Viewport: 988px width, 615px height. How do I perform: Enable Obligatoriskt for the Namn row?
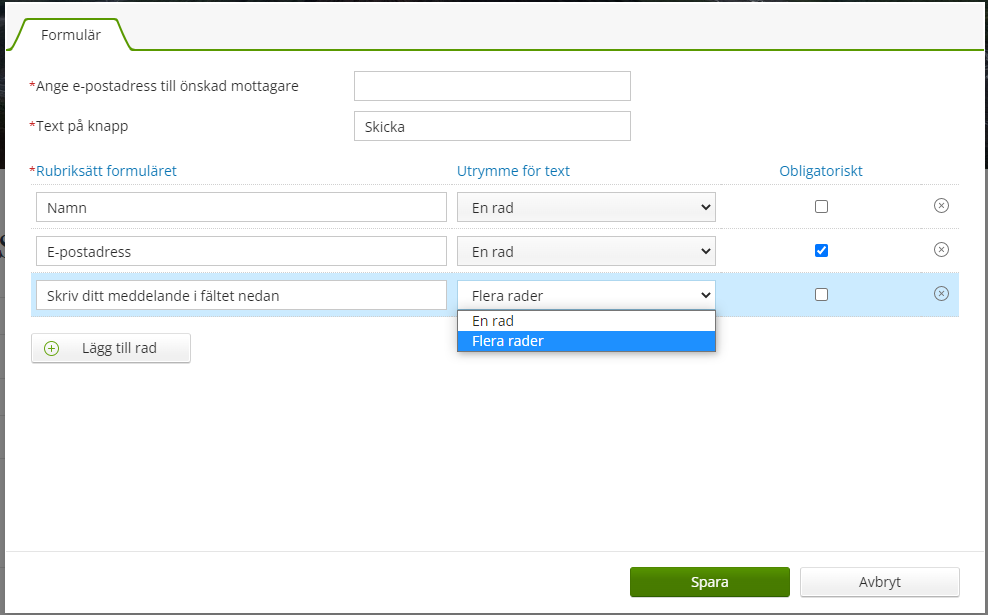pos(821,207)
